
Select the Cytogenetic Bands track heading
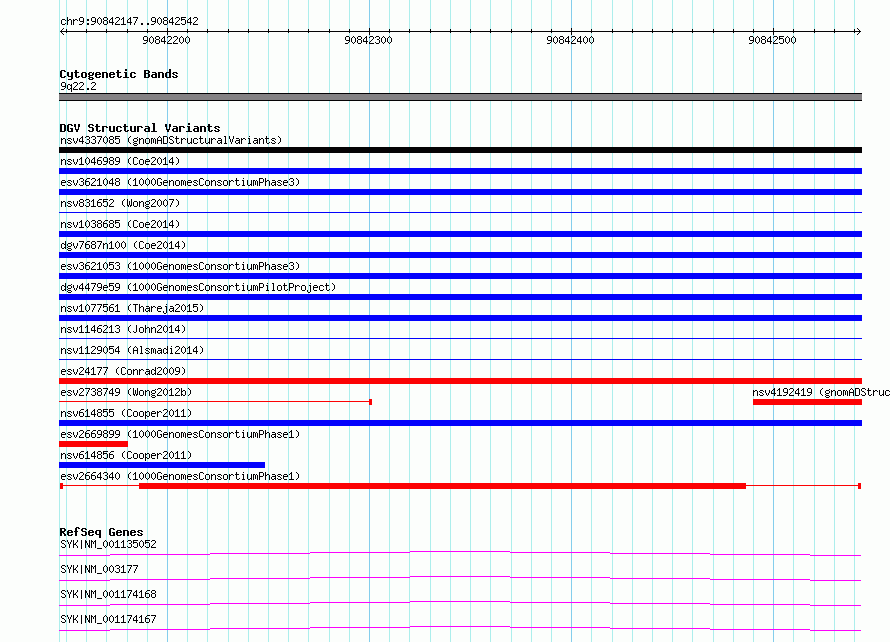pos(119,74)
